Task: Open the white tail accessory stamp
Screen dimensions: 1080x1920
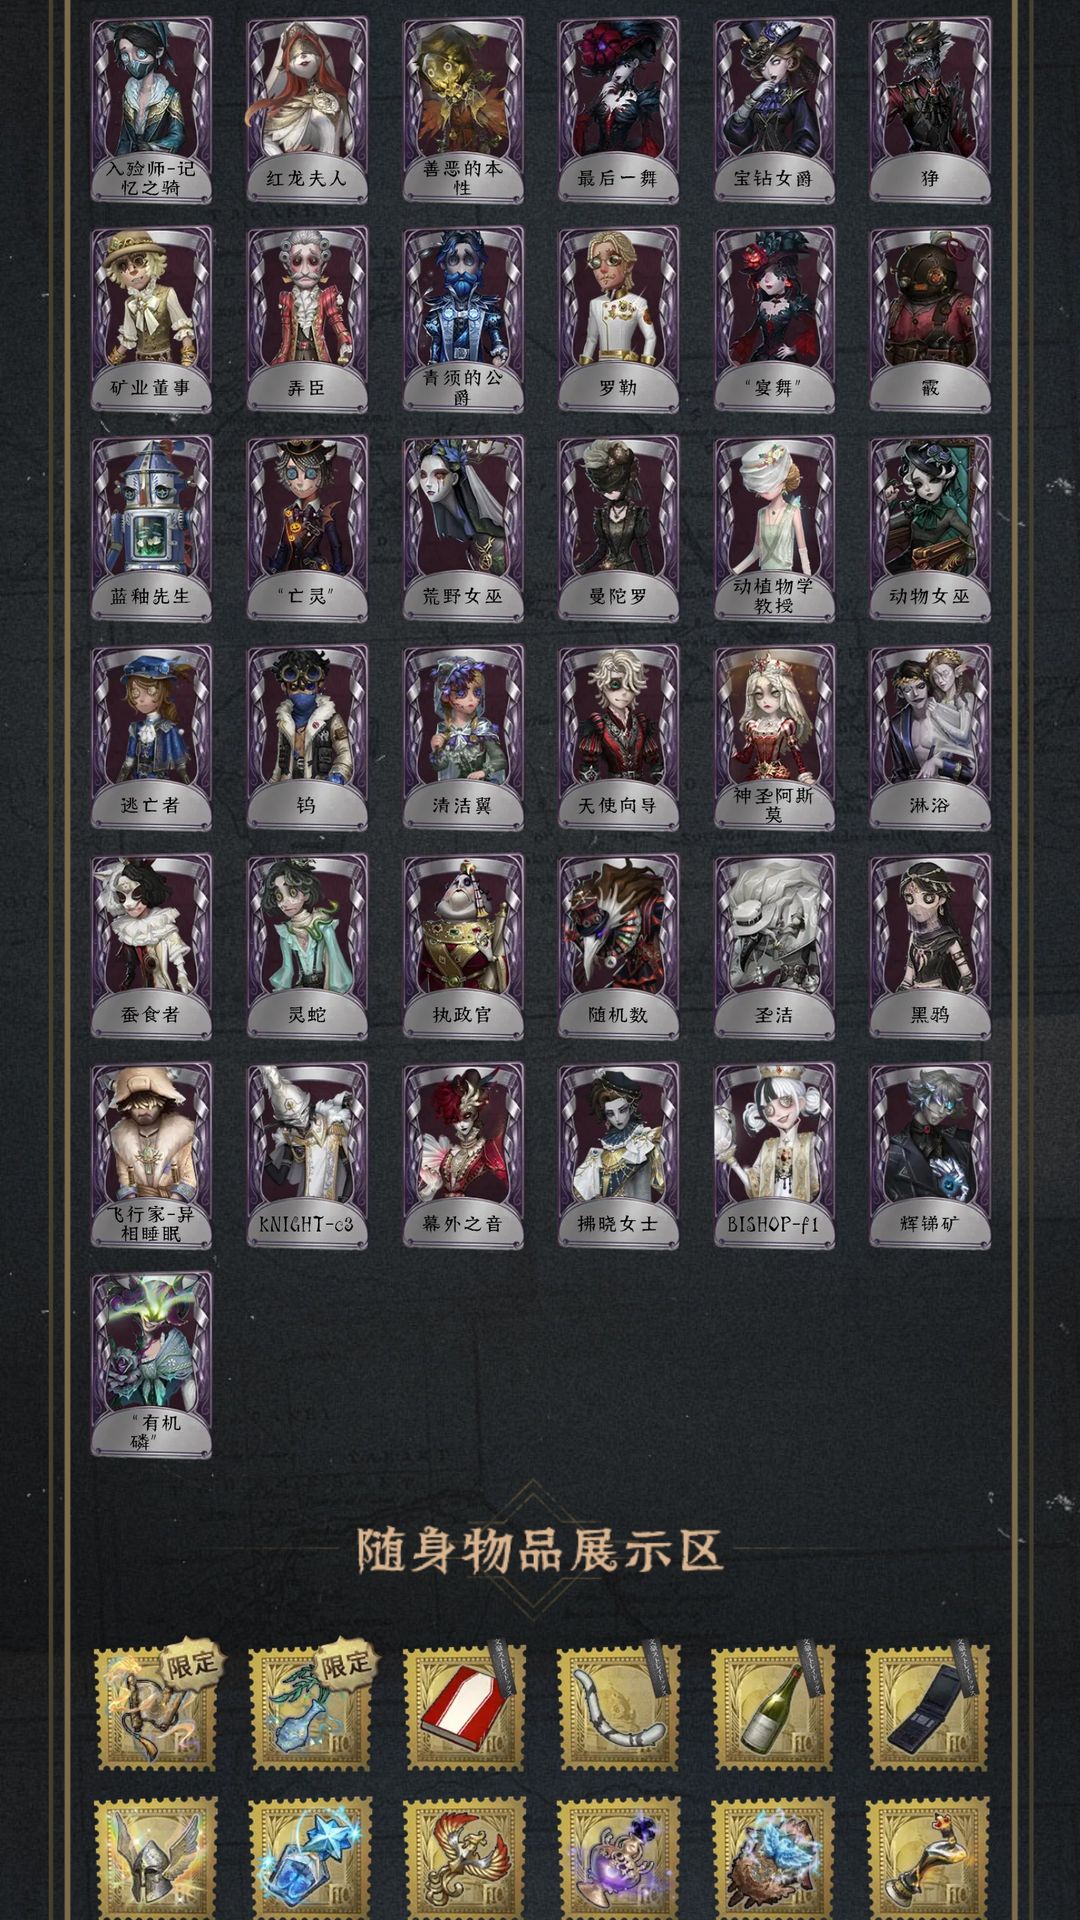Action: tap(618, 1709)
